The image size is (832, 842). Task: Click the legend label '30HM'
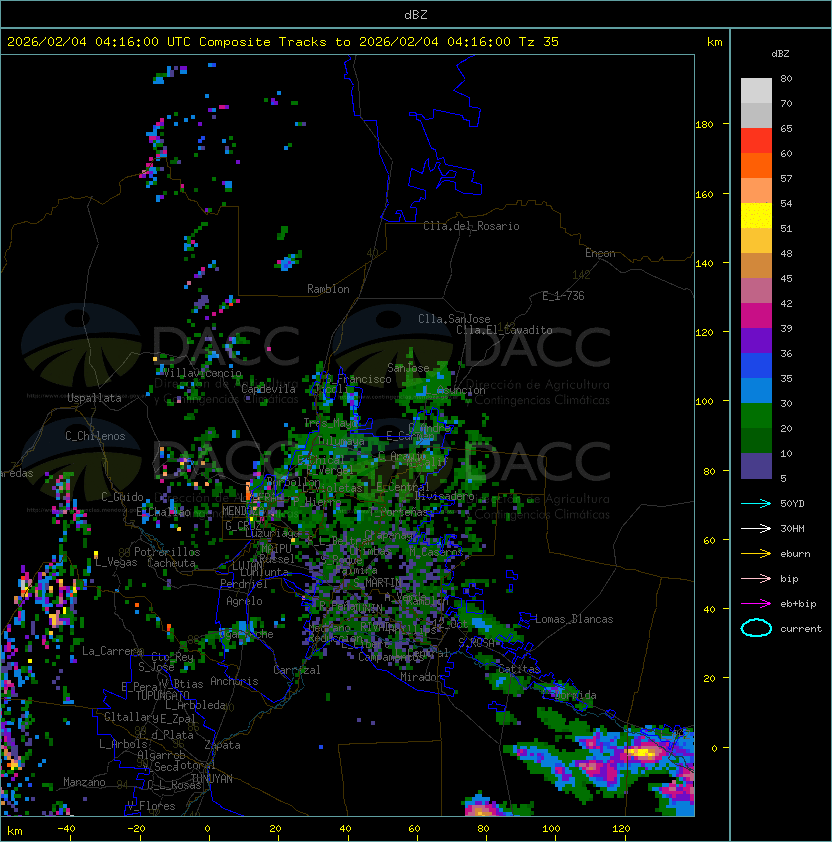tap(792, 528)
